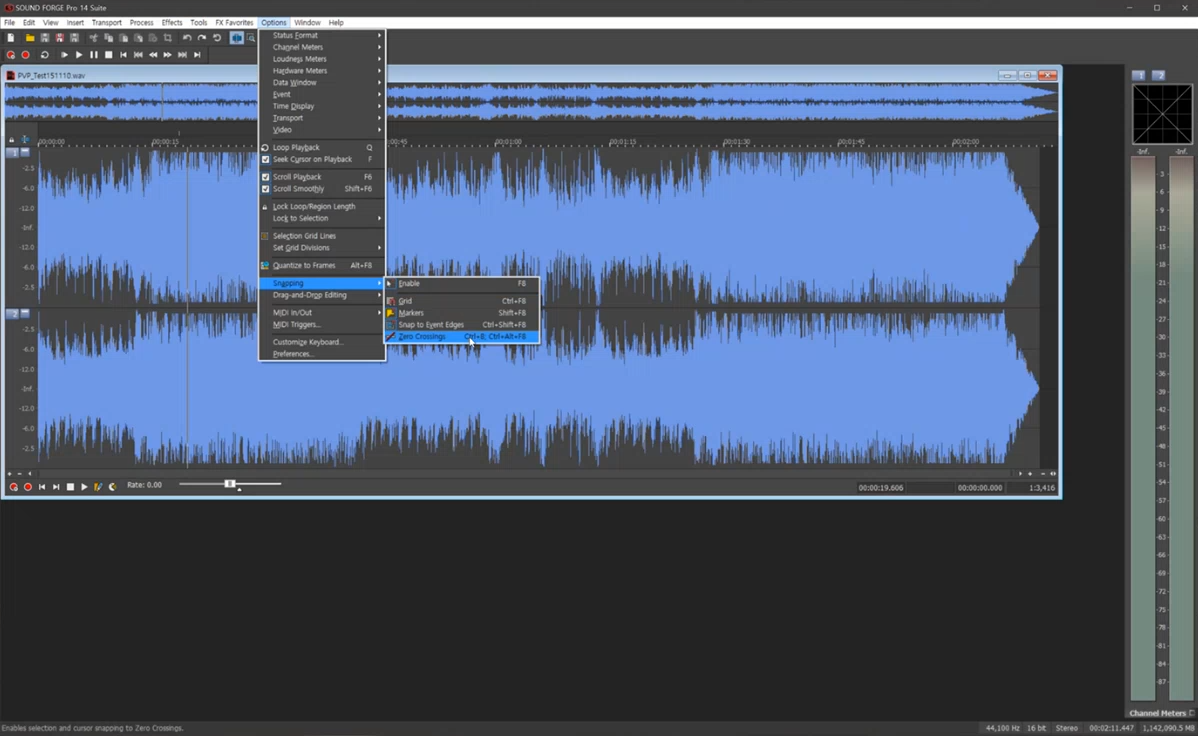1198x736 pixels.
Task: Click the Crop/Trim icon in toolbar
Action: pos(167,37)
